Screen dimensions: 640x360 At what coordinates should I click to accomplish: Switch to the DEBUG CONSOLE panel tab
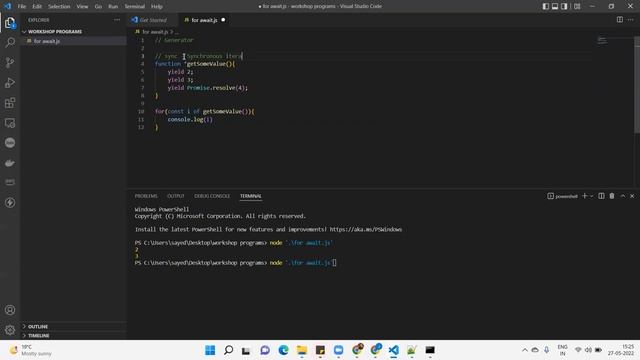point(212,196)
